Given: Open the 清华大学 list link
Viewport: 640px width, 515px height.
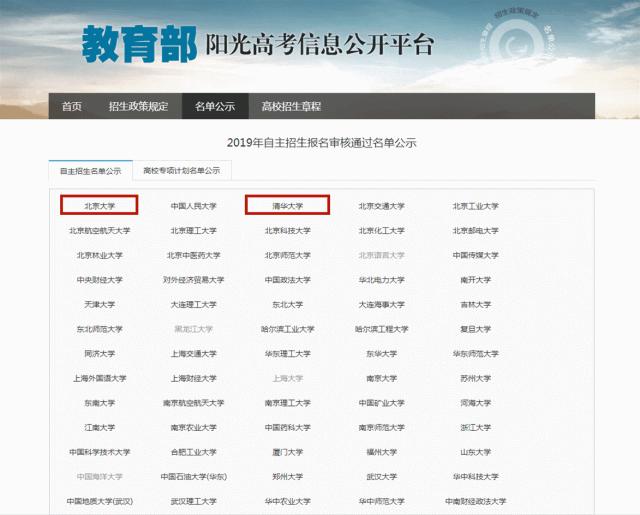Looking at the screenshot, I should 288,206.
